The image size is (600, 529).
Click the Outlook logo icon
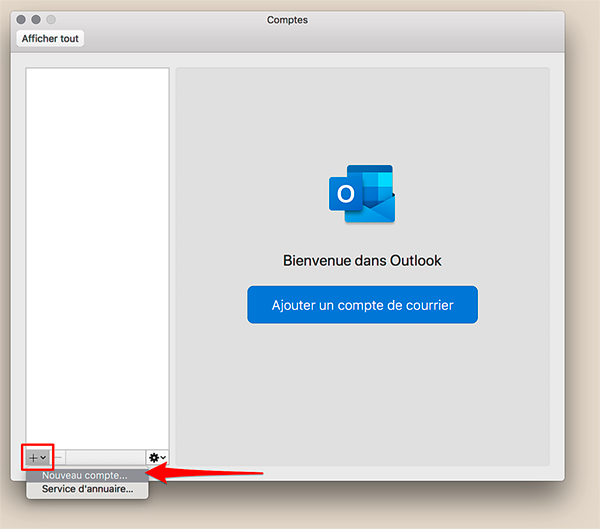tap(362, 194)
